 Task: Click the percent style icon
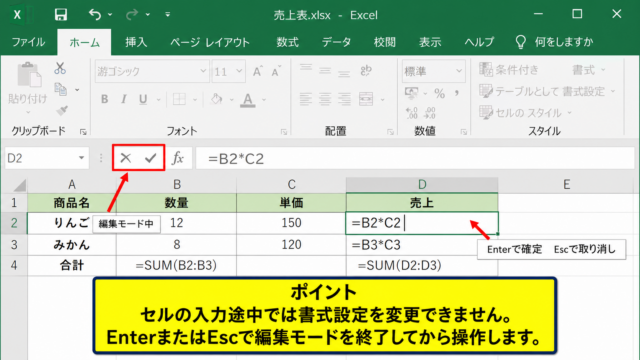[x=440, y=93]
